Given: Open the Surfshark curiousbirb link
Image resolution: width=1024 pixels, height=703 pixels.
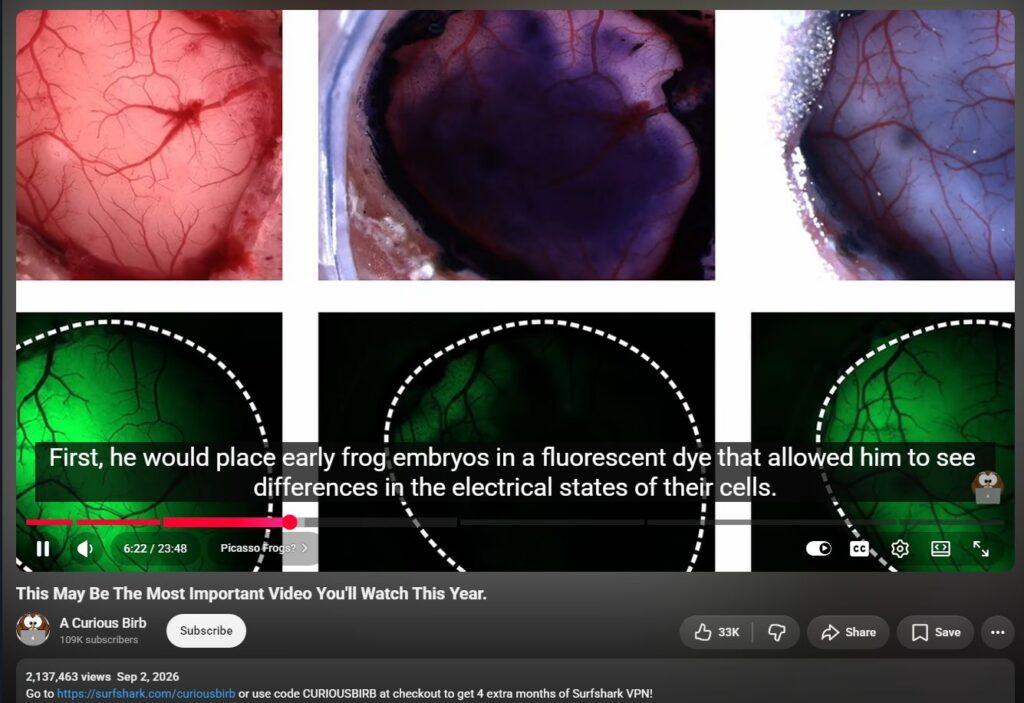Looking at the screenshot, I should (146, 693).
